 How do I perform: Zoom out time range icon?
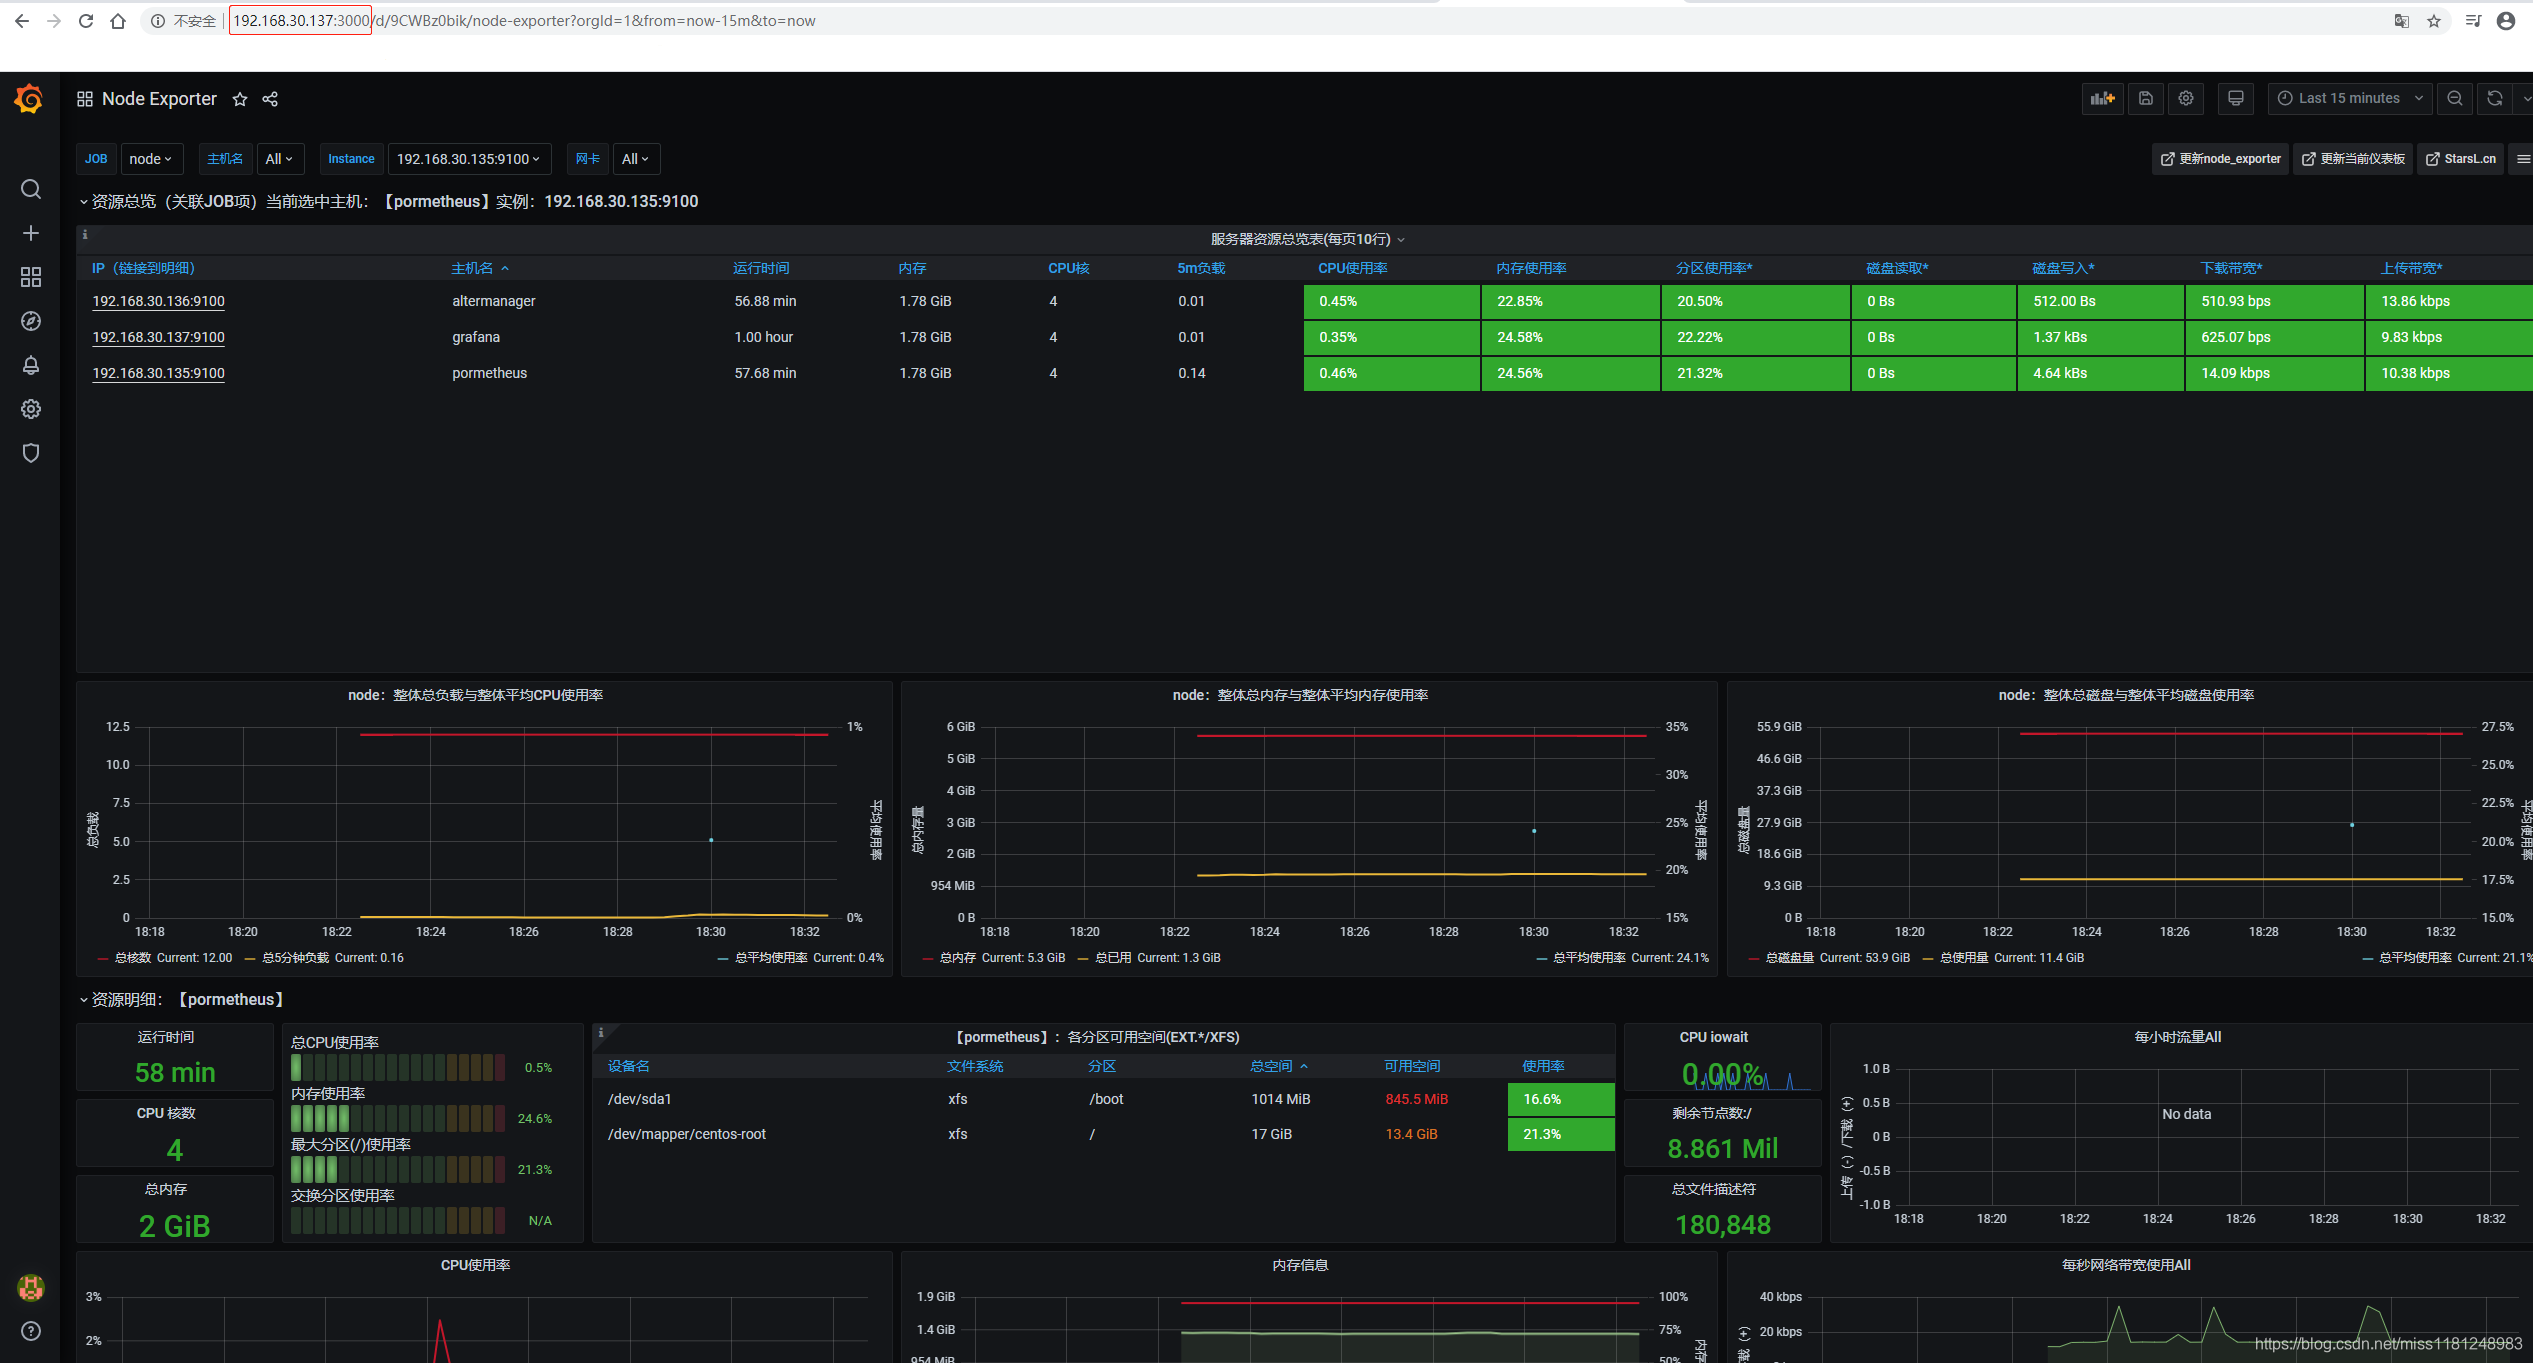pos(2455,98)
